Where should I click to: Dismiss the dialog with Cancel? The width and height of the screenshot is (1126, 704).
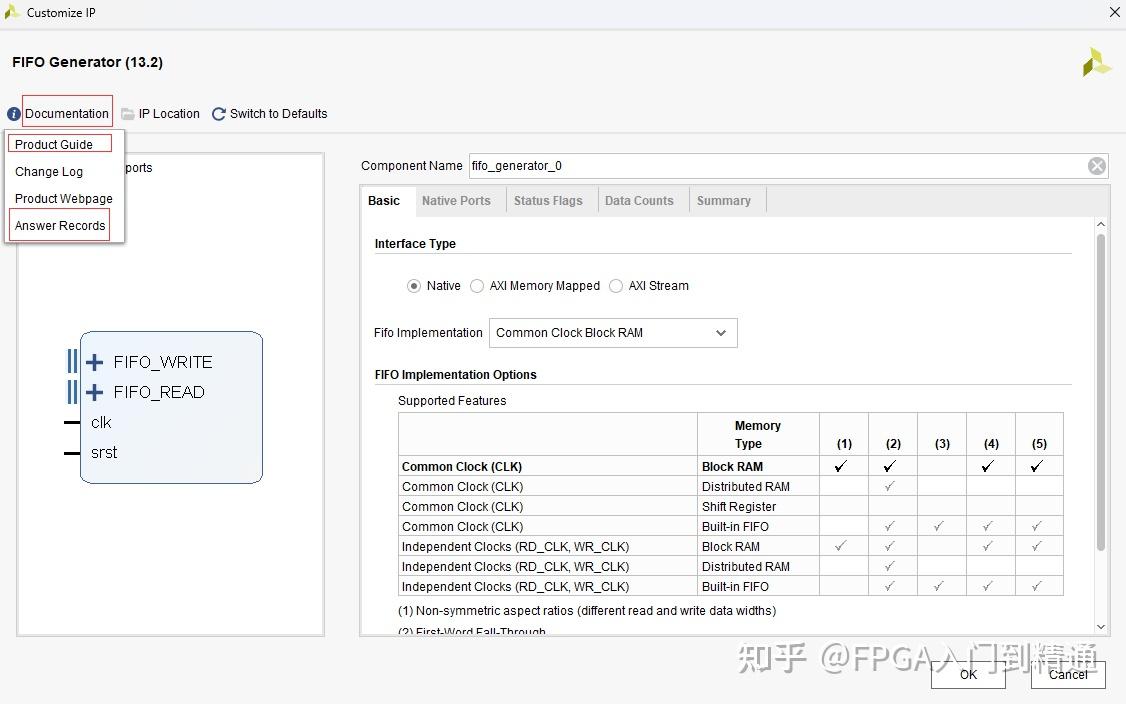1067,675
